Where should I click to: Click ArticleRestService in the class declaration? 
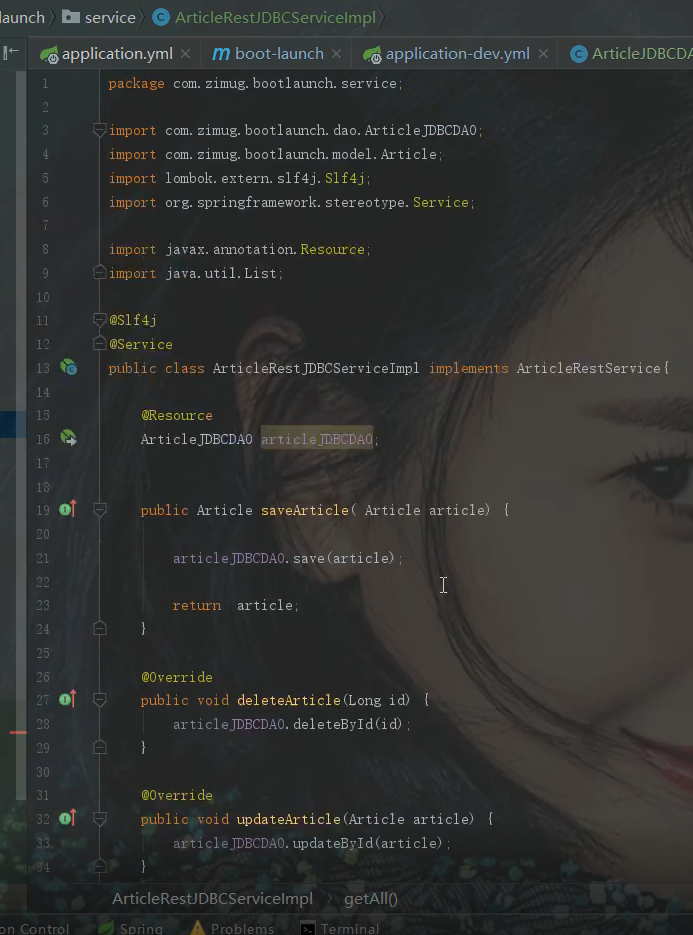tap(589, 368)
